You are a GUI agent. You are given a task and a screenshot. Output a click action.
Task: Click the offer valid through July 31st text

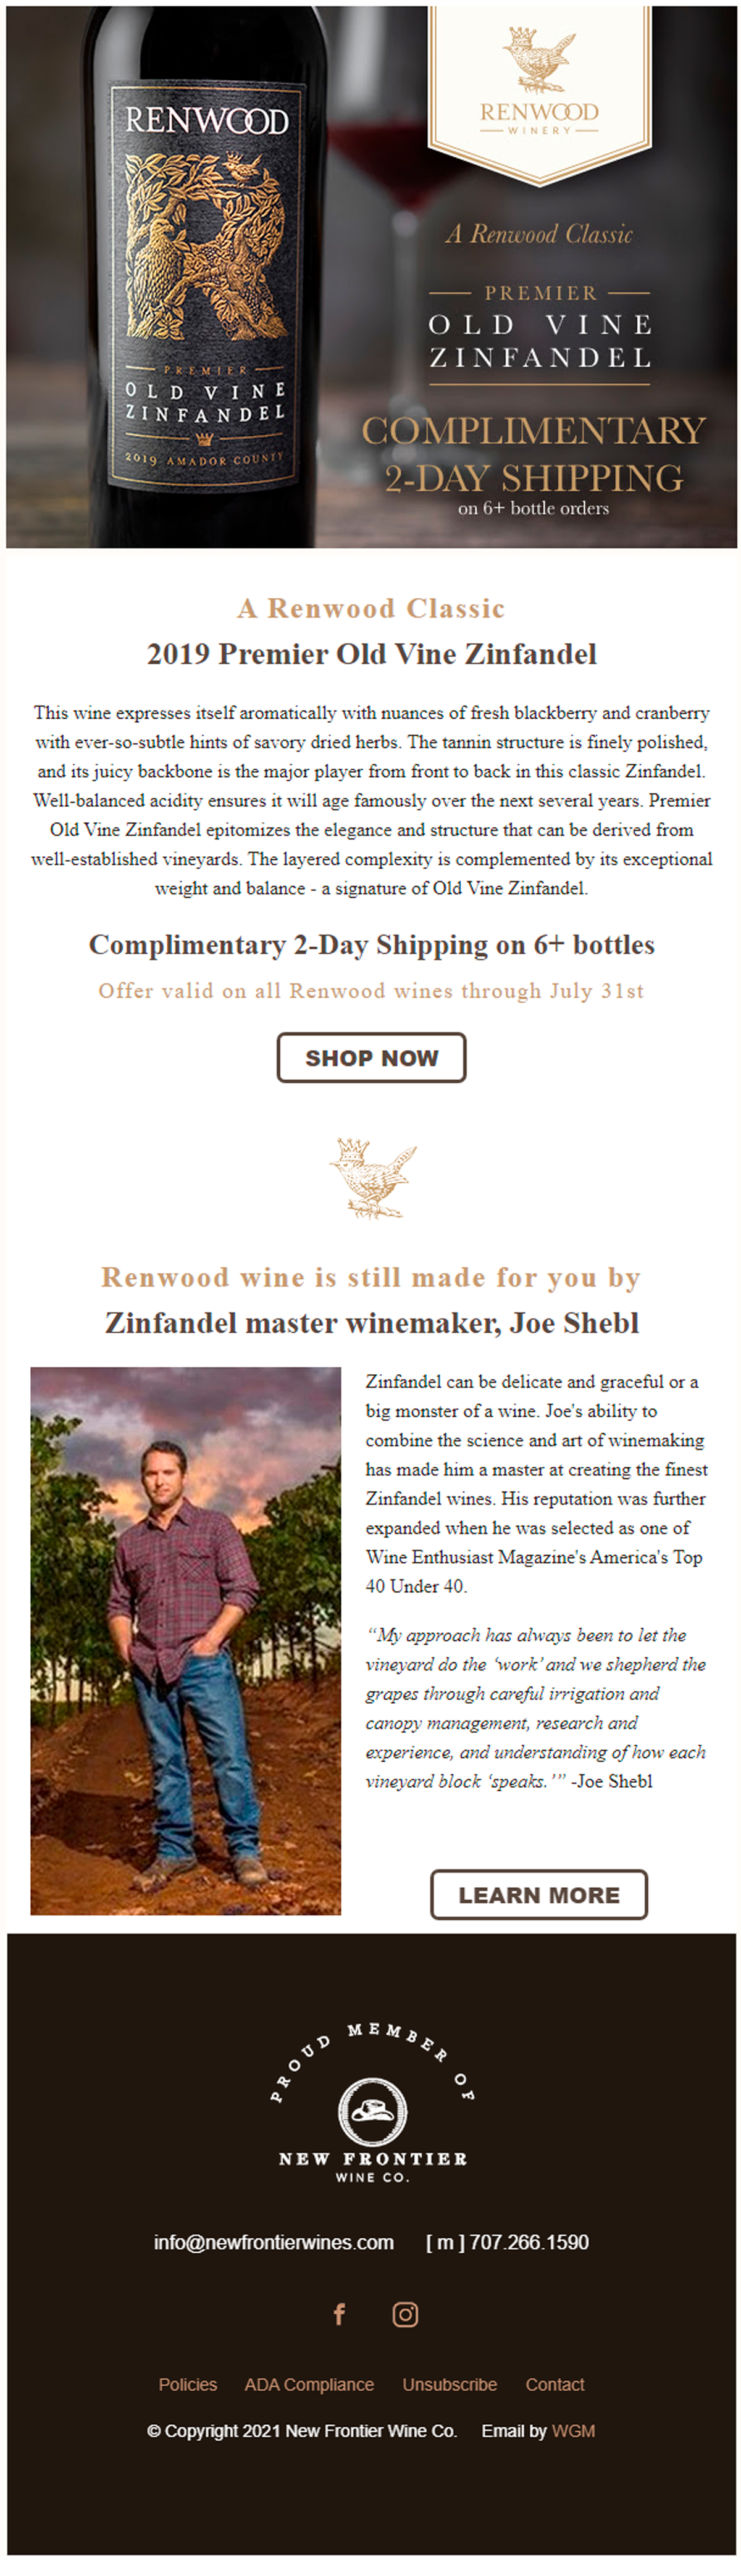pyautogui.click(x=371, y=991)
